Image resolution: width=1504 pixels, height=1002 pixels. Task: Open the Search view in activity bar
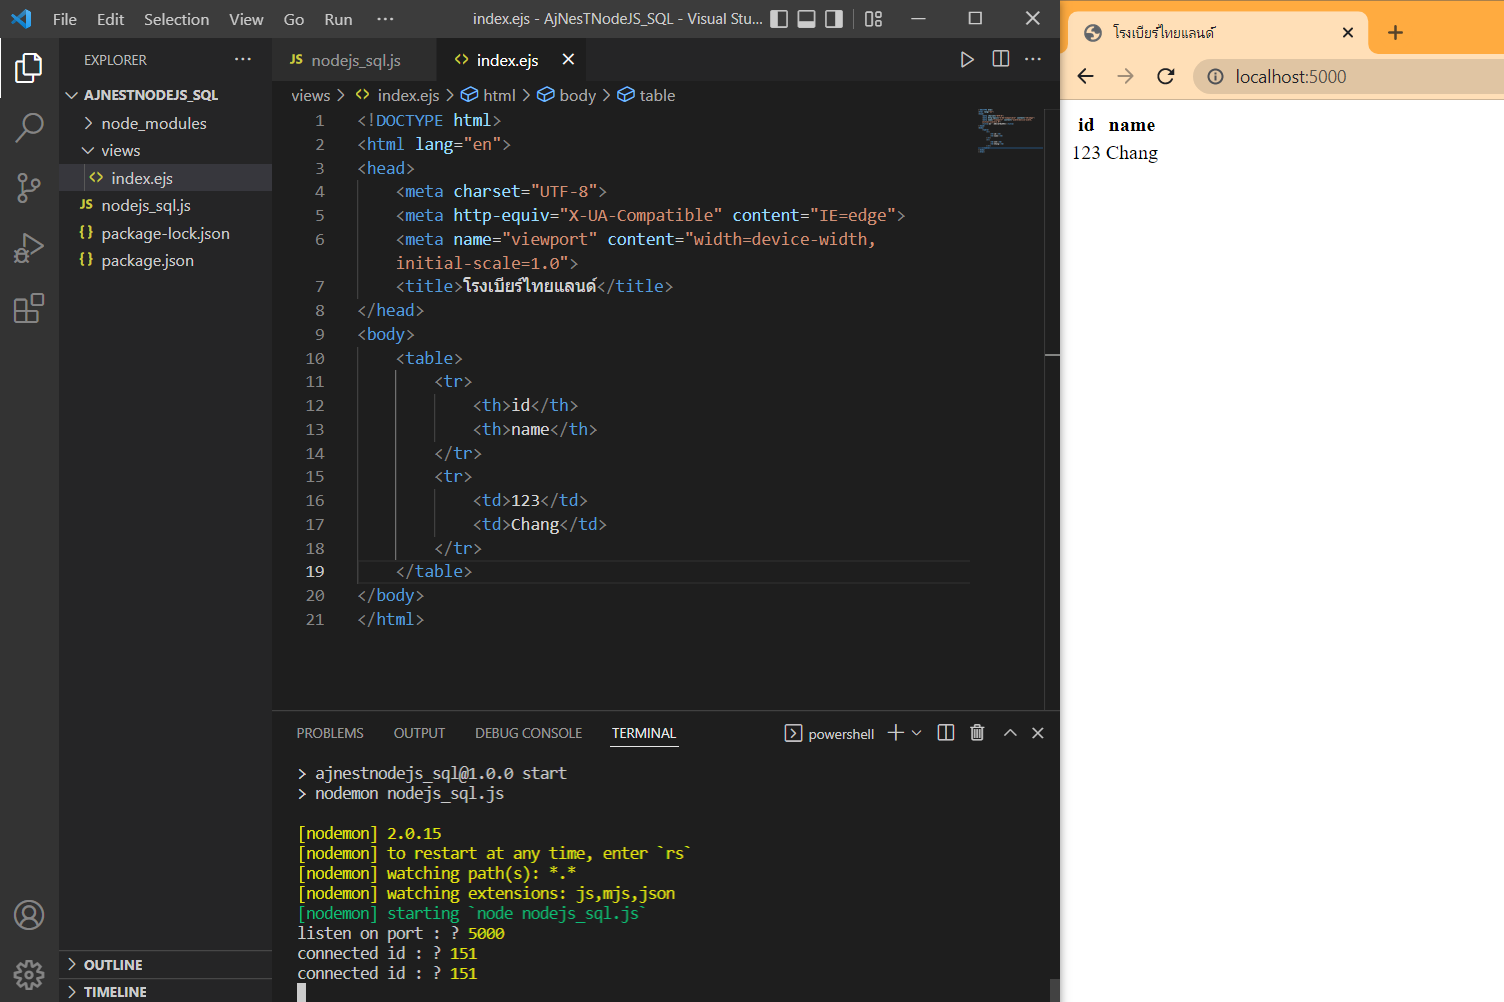(x=29, y=127)
